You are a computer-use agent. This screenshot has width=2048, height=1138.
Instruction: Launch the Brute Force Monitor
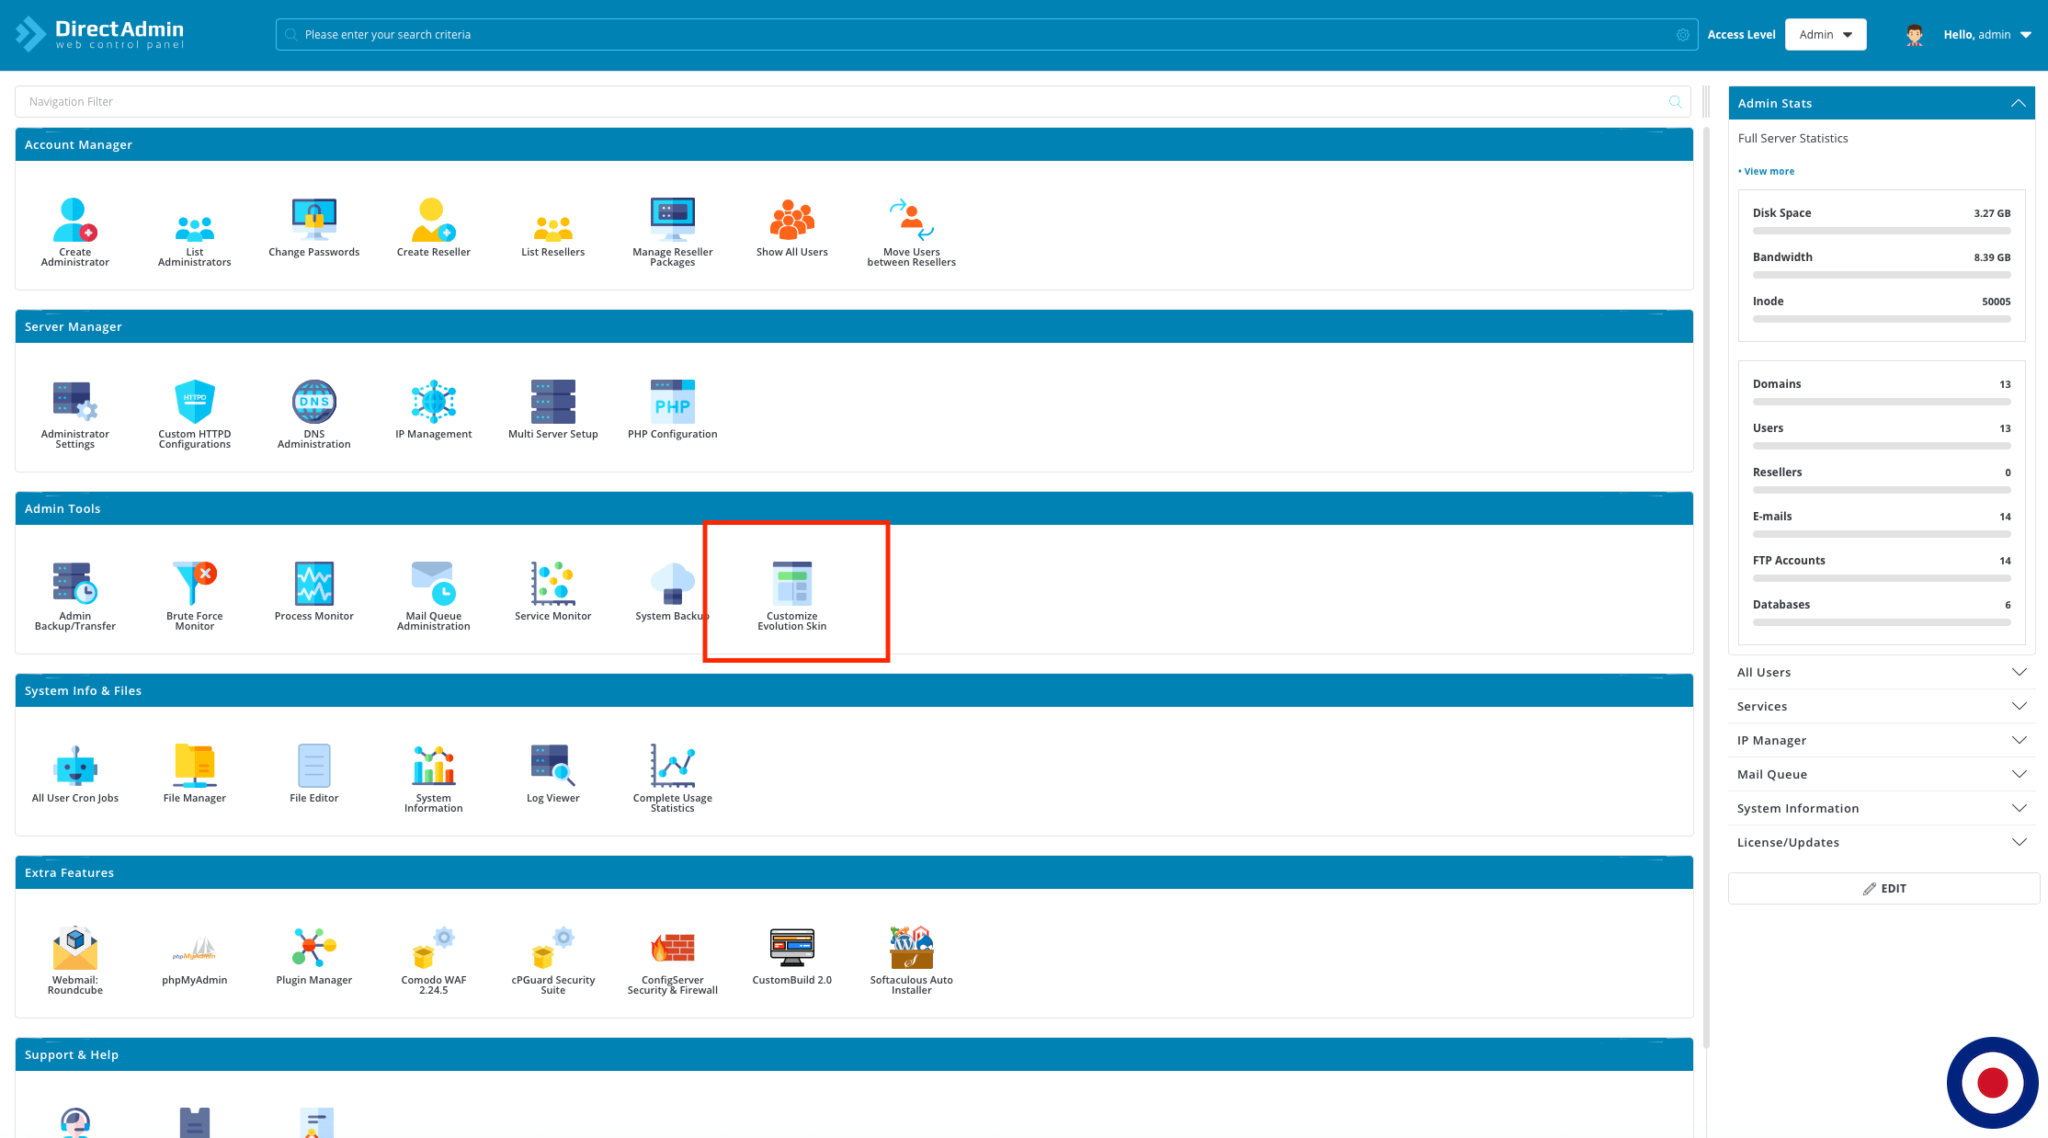194,590
